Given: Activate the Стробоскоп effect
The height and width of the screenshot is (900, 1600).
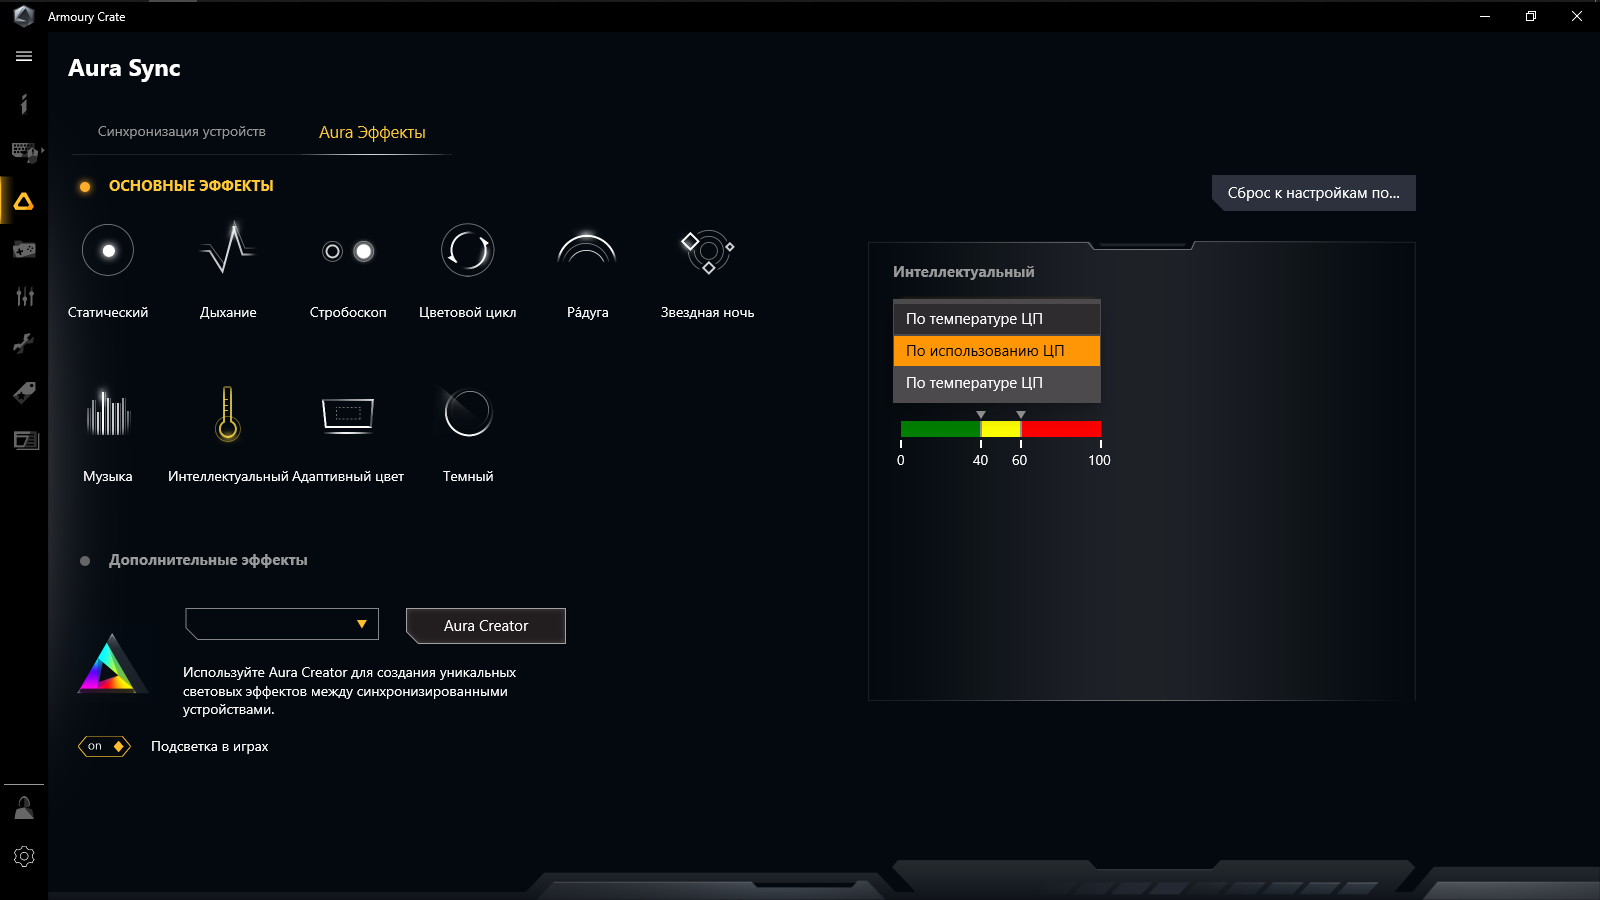Looking at the screenshot, I should [347, 250].
